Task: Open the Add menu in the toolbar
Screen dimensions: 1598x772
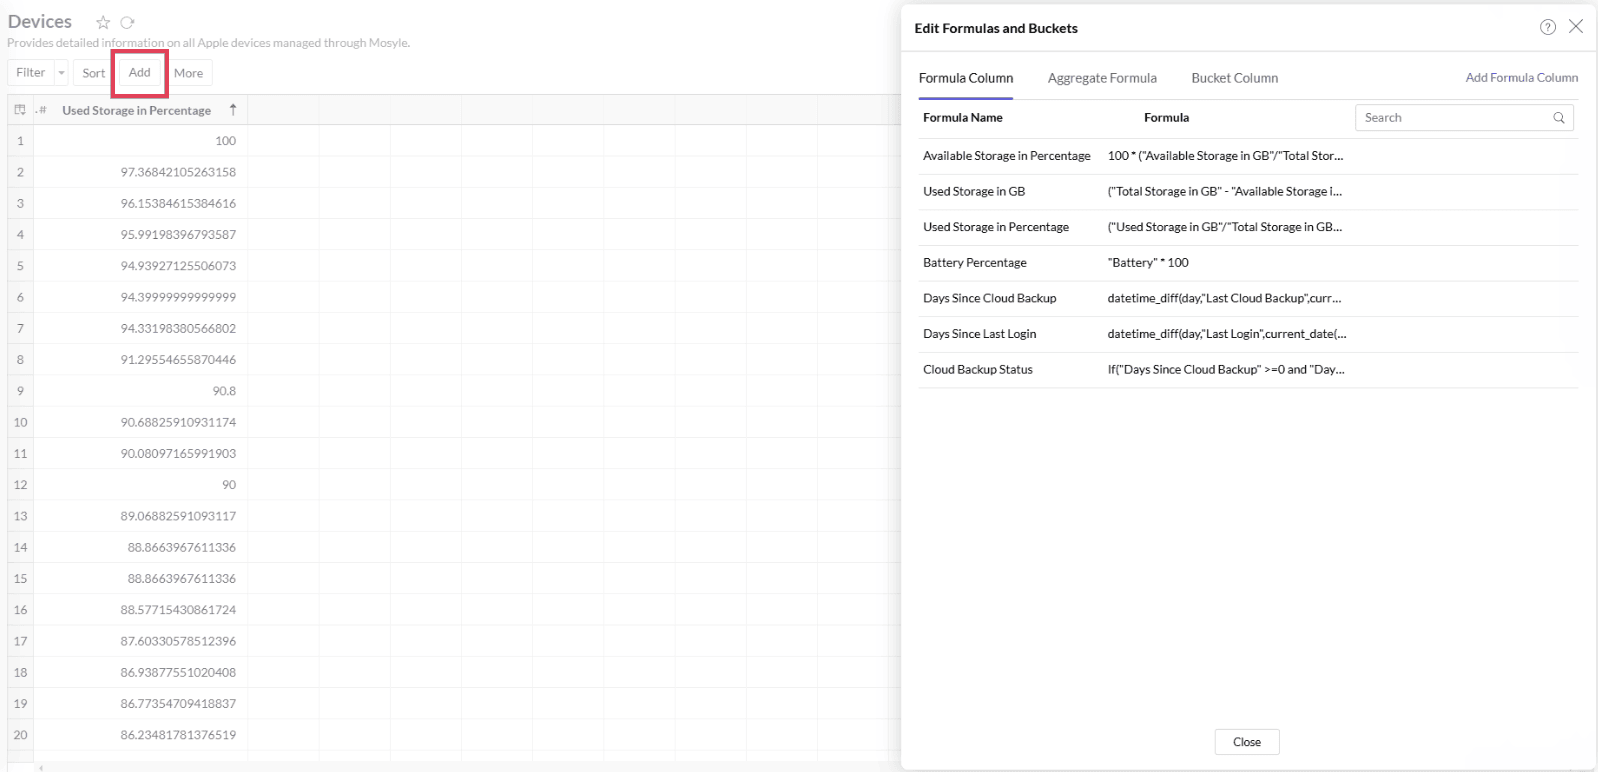Action: point(139,73)
